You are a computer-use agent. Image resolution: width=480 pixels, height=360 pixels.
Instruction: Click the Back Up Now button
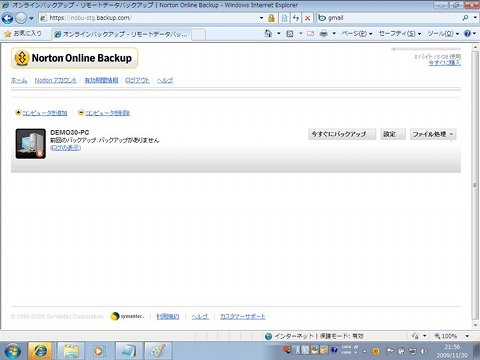[x=342, y=134]
